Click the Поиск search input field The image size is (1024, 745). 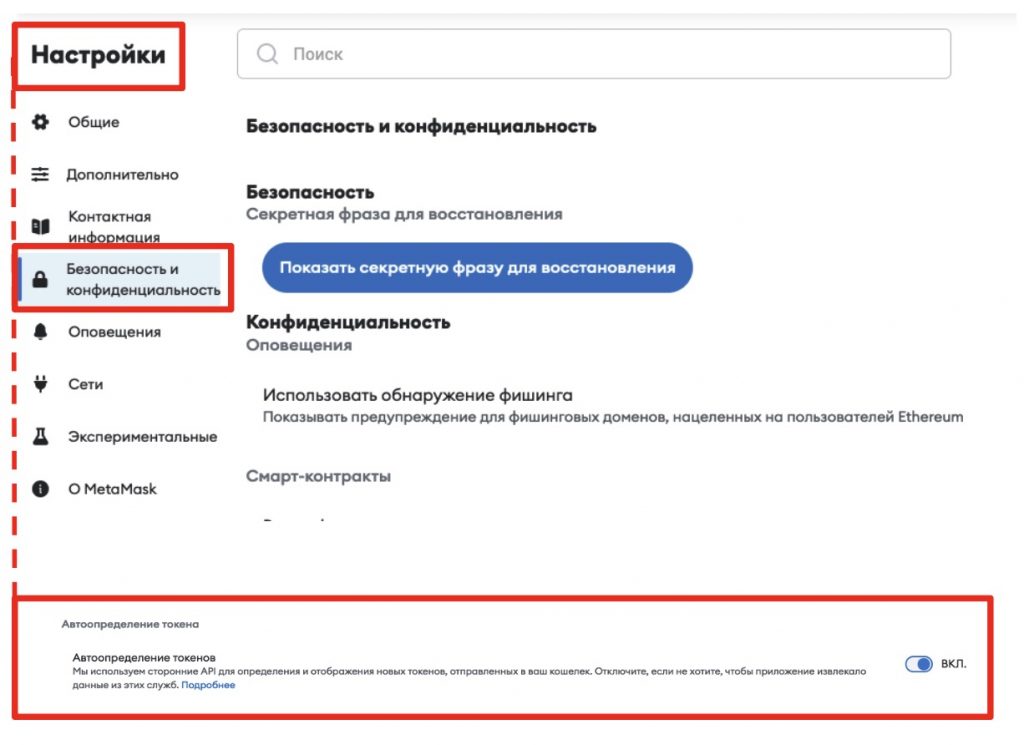click(594, 54)
